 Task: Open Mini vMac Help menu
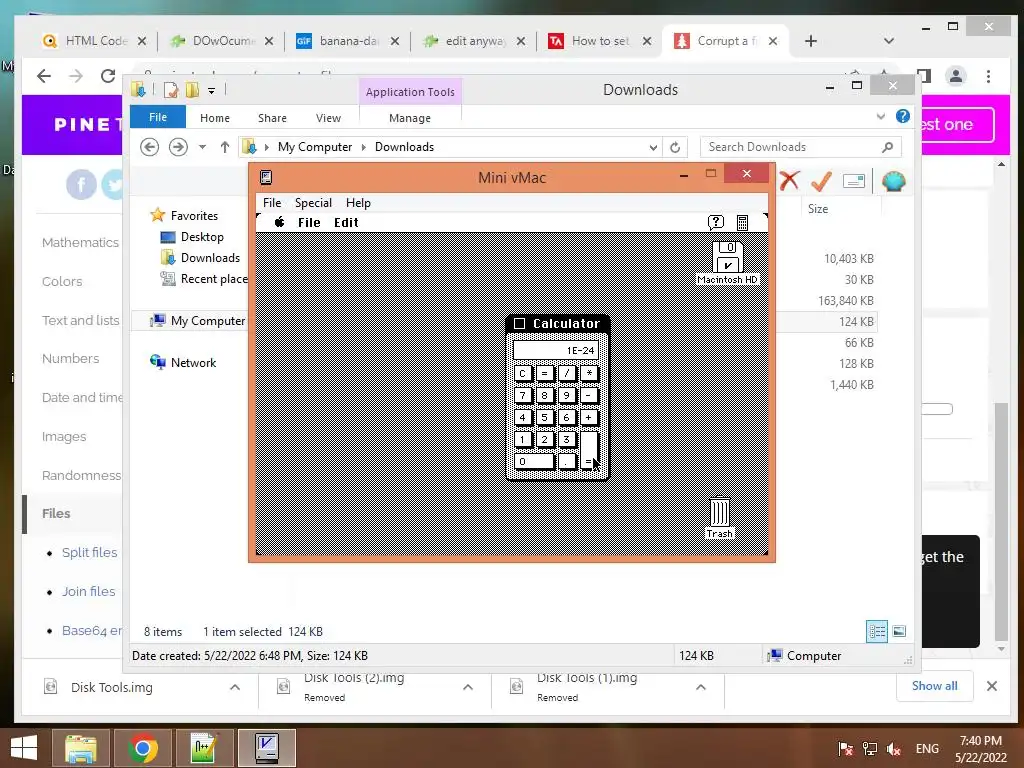point(358,202)
